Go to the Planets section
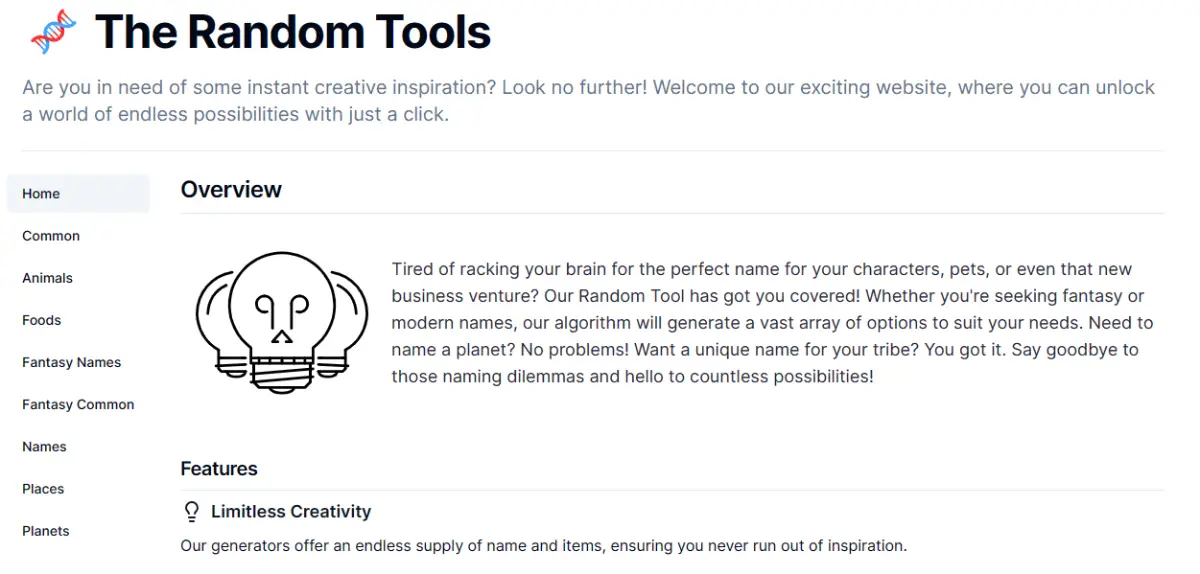Viewport: 1200px width, 574px height. click(x=46, y=531)
